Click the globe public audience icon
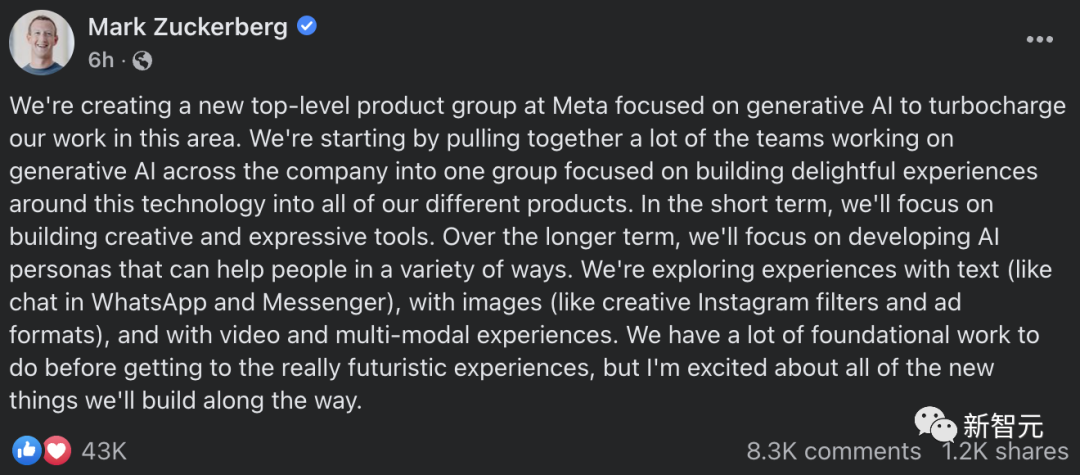Image resolution: width=1080 pixels, height=475 pixels. (142, 61)
